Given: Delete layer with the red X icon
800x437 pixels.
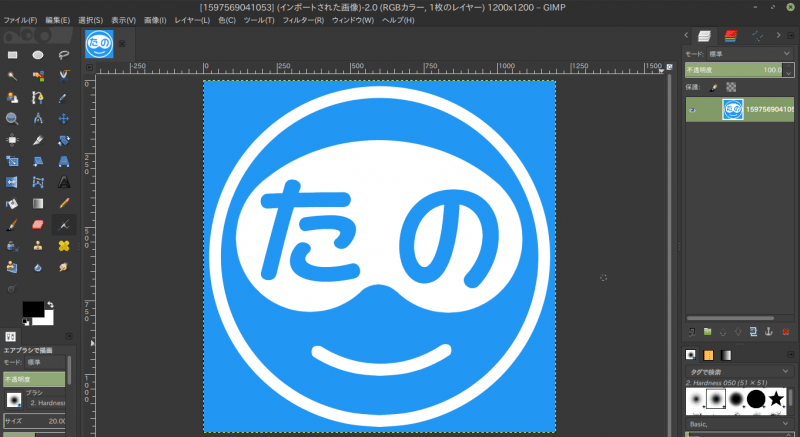Looking at the screenshot, I should point(785,331).
